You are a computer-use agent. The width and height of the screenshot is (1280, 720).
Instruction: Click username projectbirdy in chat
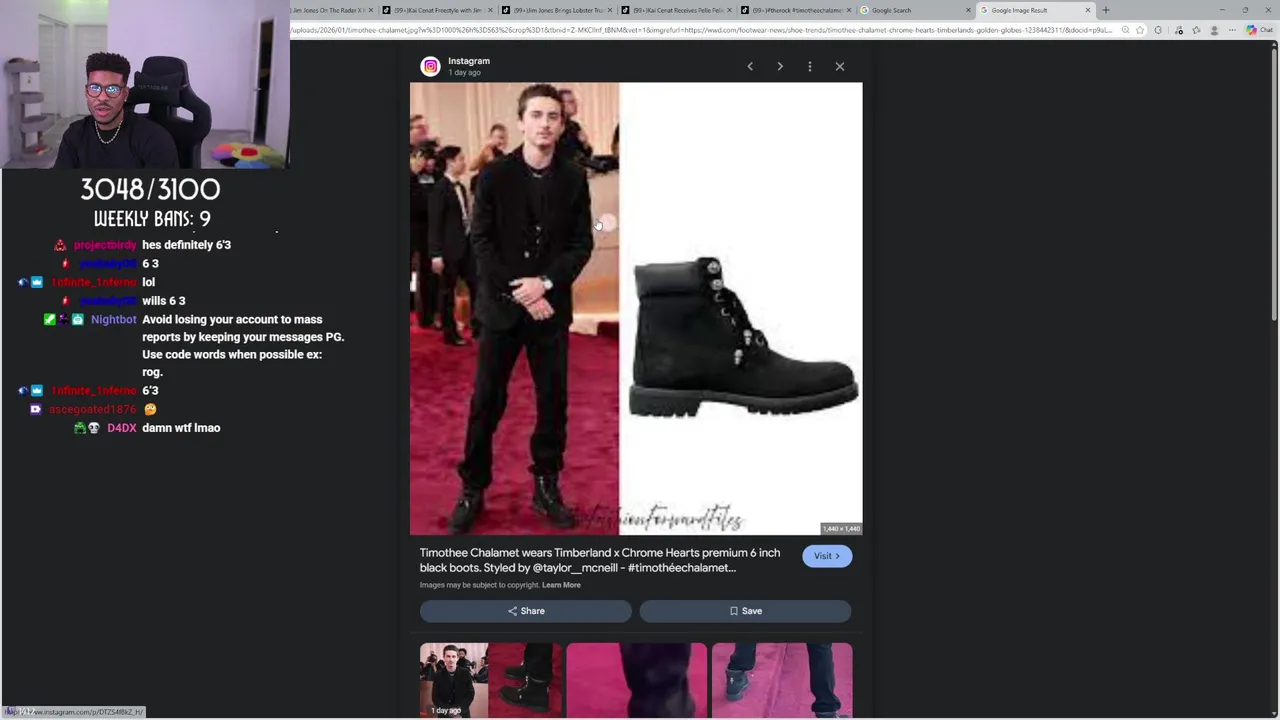[x=105, y=245]
